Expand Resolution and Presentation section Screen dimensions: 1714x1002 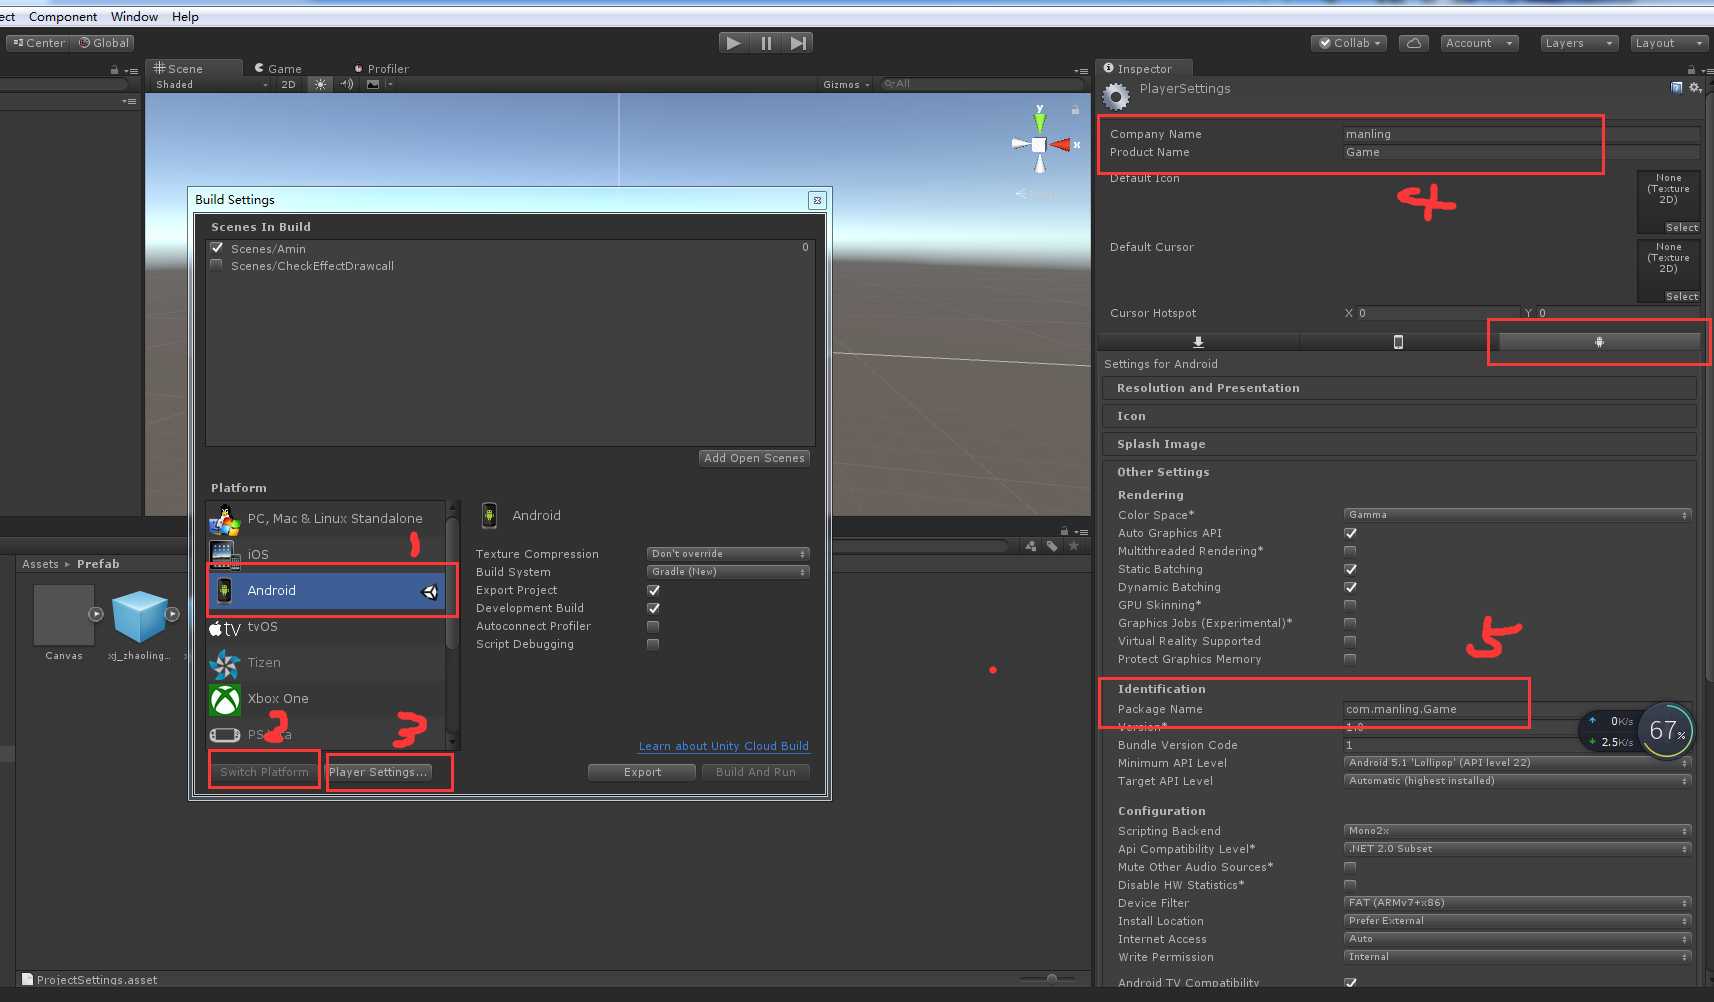(1400, 388)
